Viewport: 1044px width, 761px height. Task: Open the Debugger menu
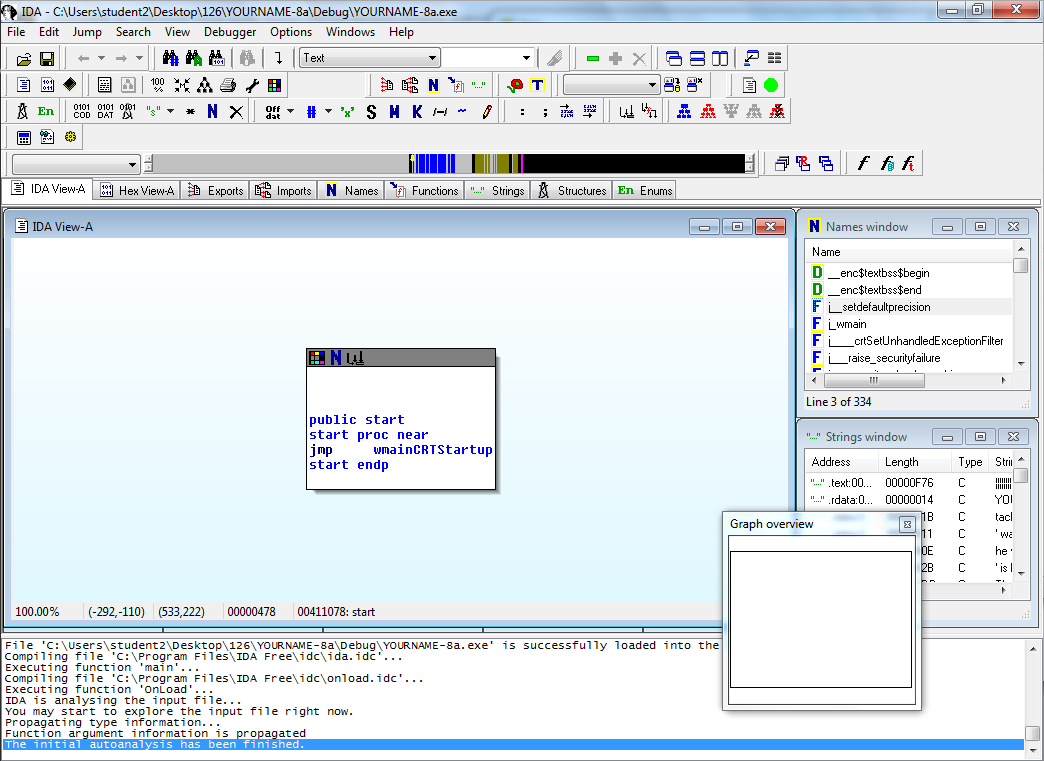pyautogui.click(x=230, y=32)
